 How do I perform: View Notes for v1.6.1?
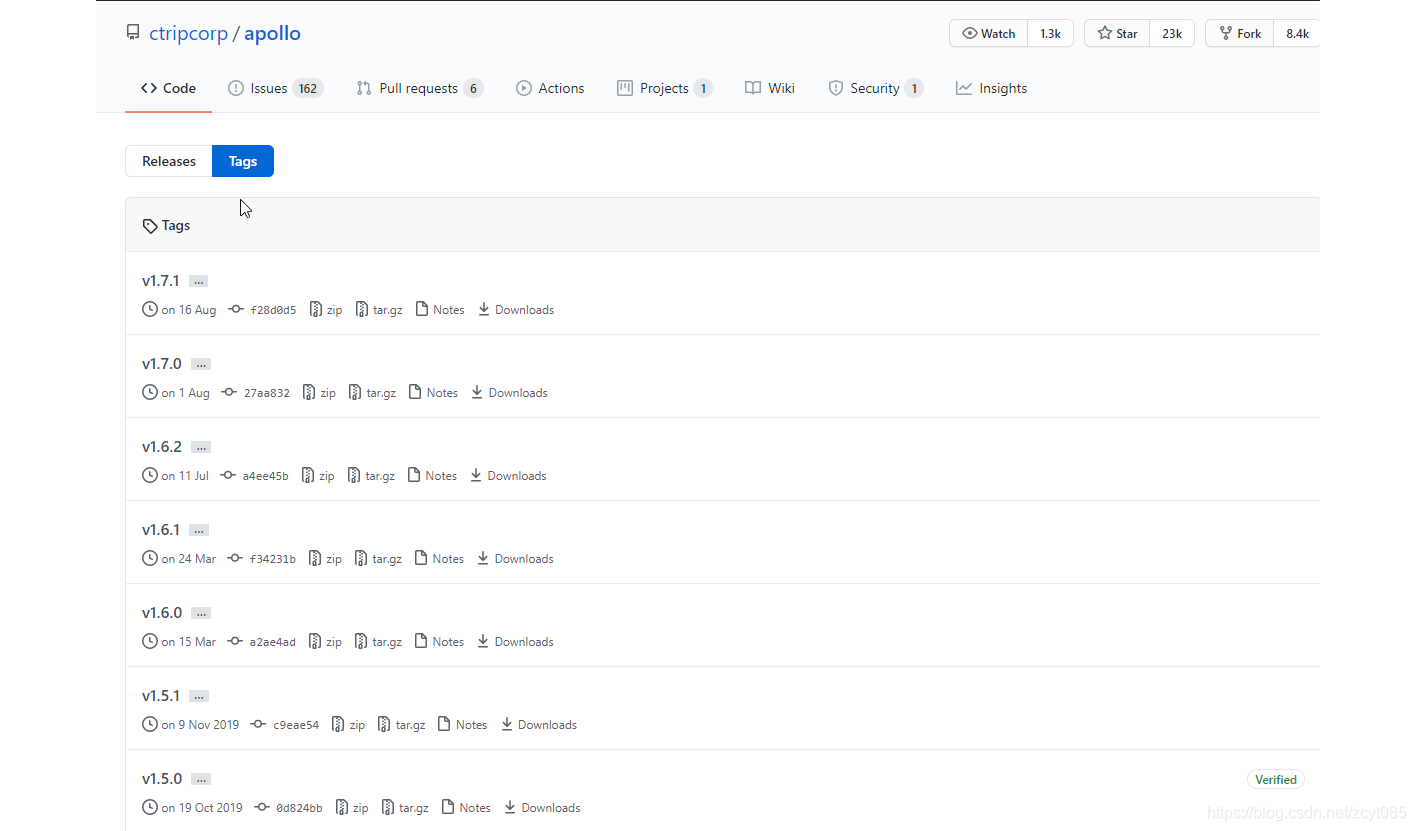pos(440,559)
